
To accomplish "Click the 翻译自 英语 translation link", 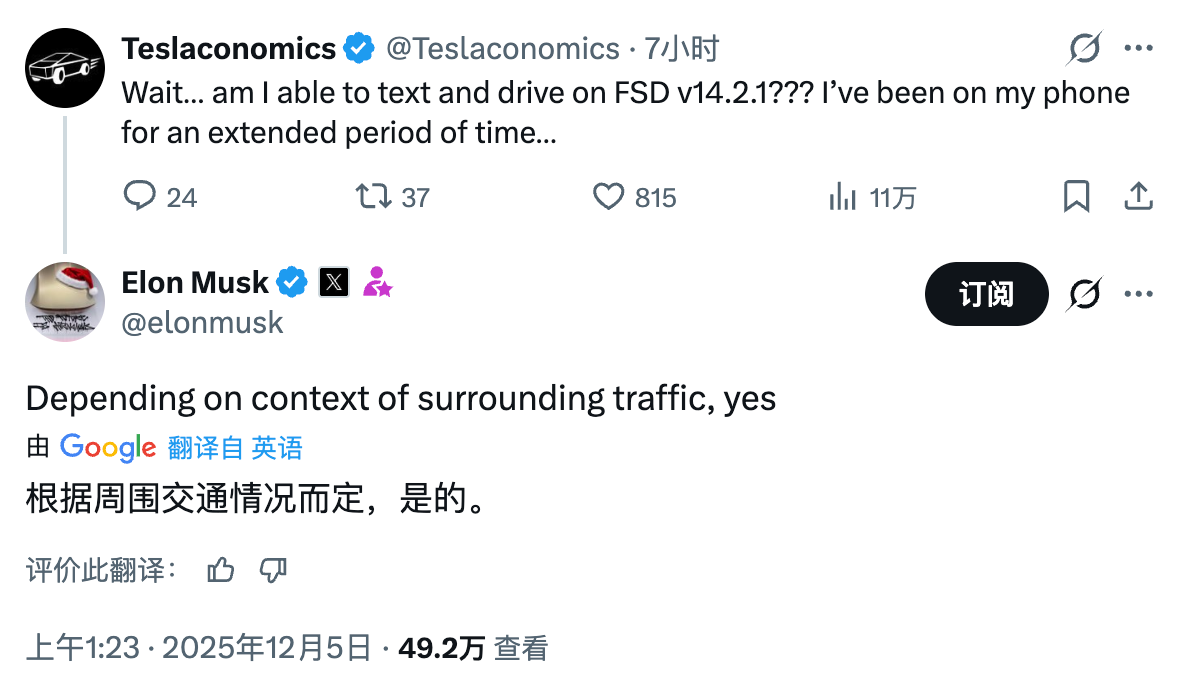I will [235, 447].
